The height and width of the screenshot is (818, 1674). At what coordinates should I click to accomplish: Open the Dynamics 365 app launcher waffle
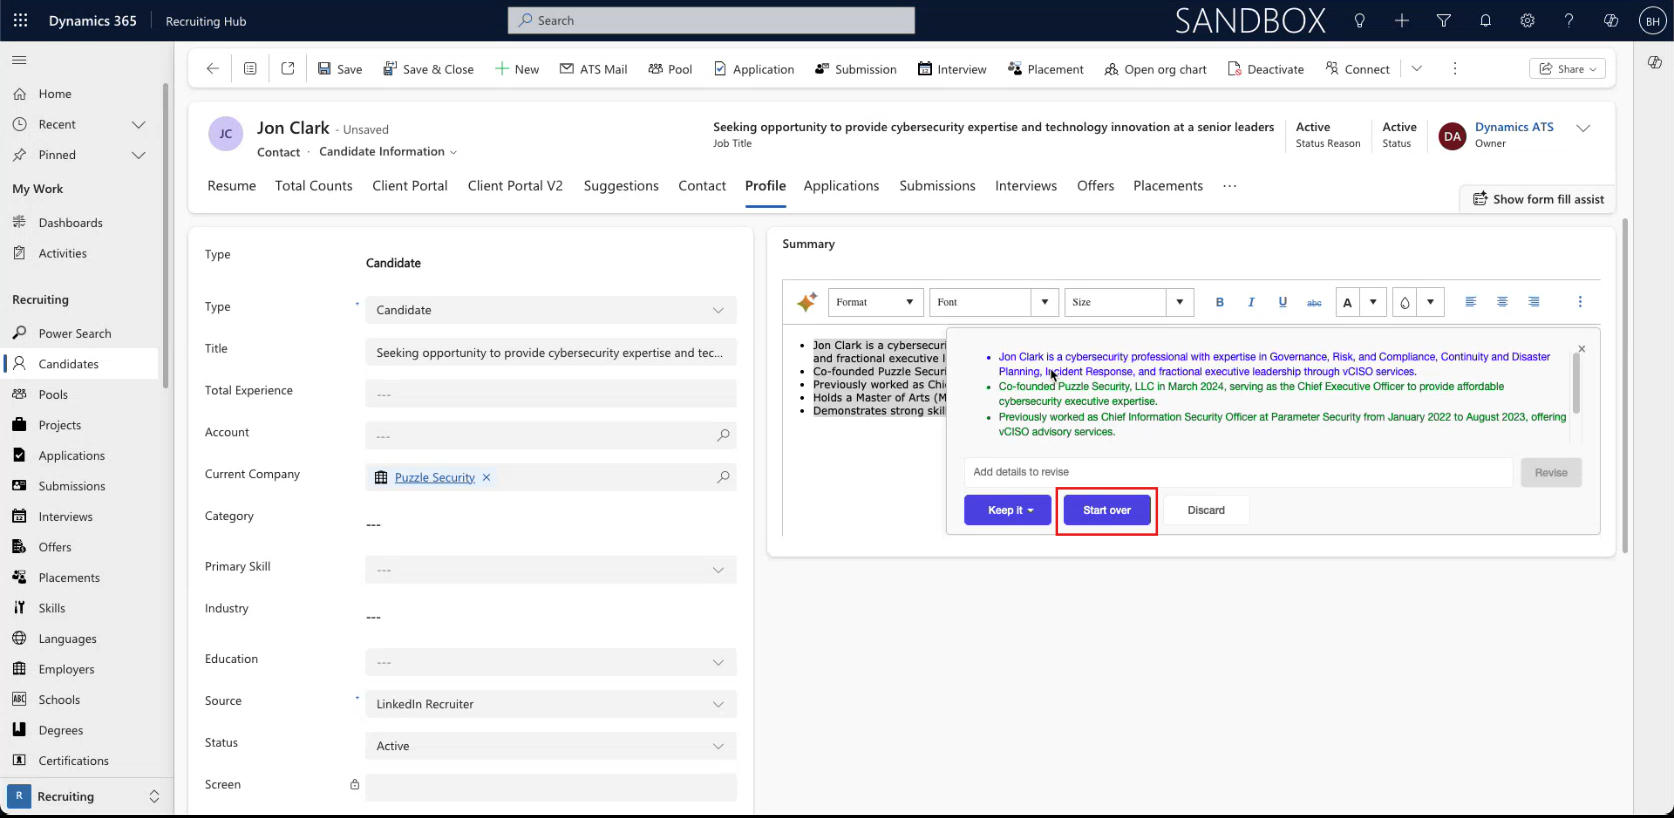[x=20, y=20]
